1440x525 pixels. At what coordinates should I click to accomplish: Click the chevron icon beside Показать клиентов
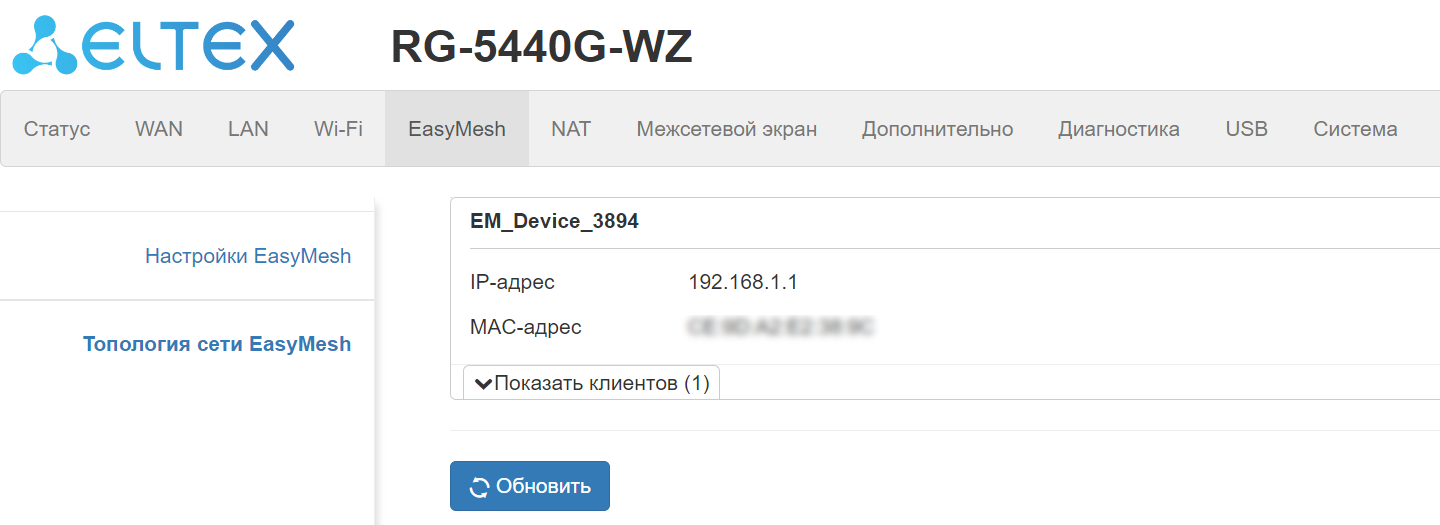pos(483,384)
